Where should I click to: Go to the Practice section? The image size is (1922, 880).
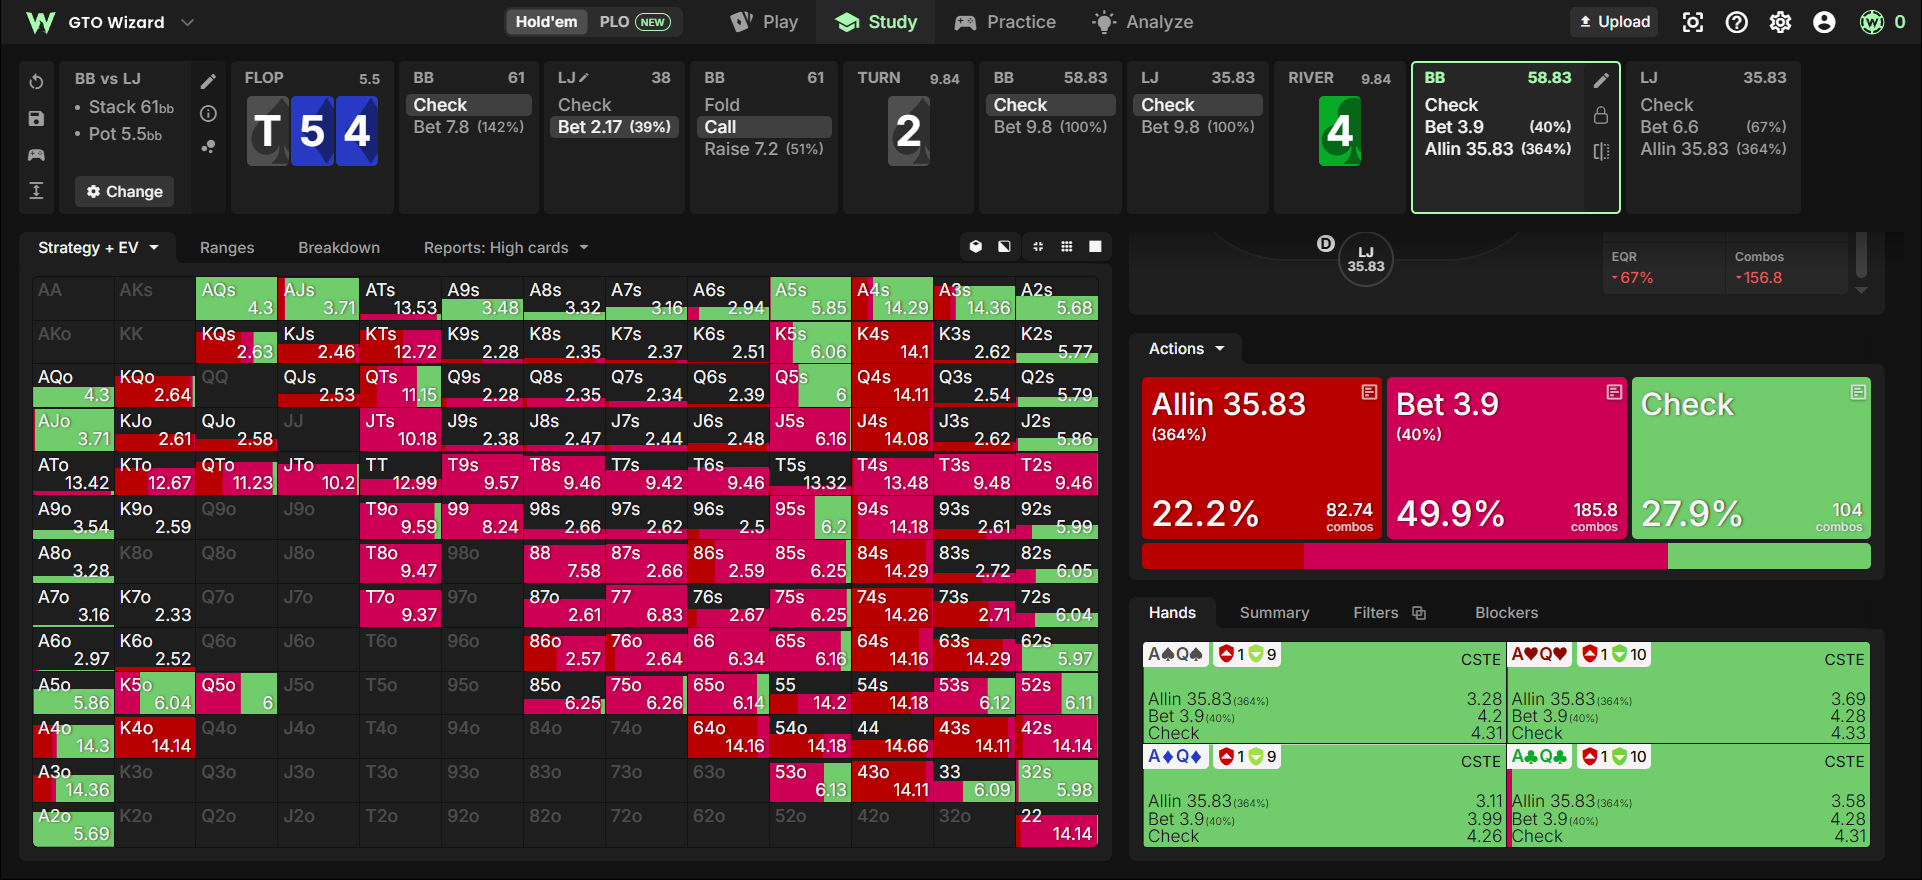pos(1005,22)
